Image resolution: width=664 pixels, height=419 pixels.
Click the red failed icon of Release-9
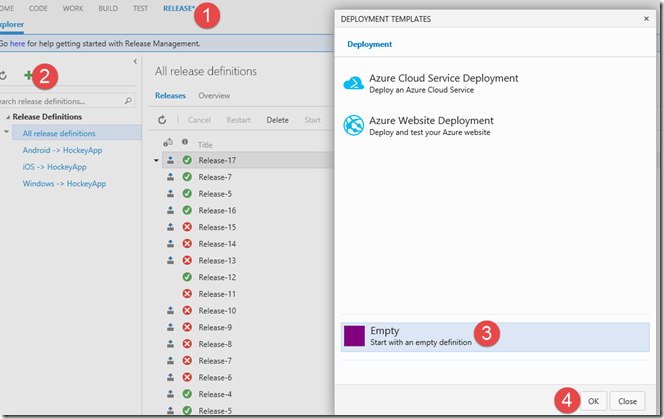pyautogui.click(x=187, y=327)
